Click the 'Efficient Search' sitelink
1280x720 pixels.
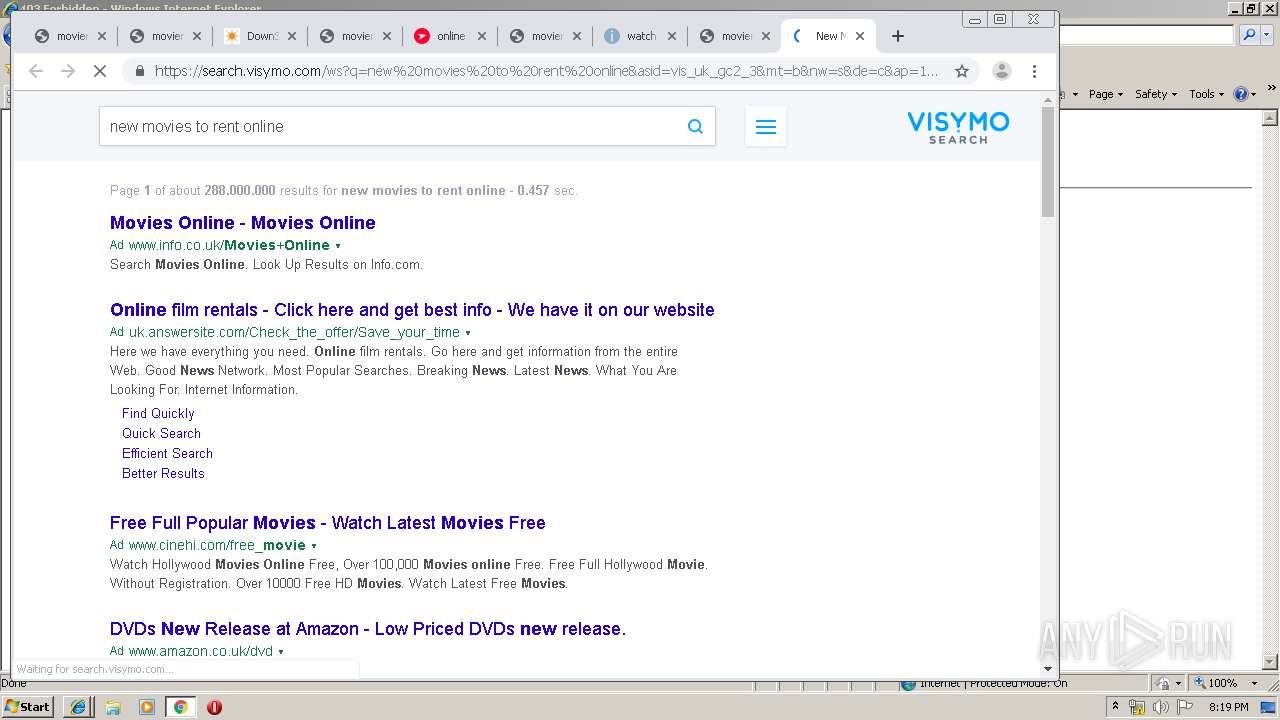[x=167, y=453]
